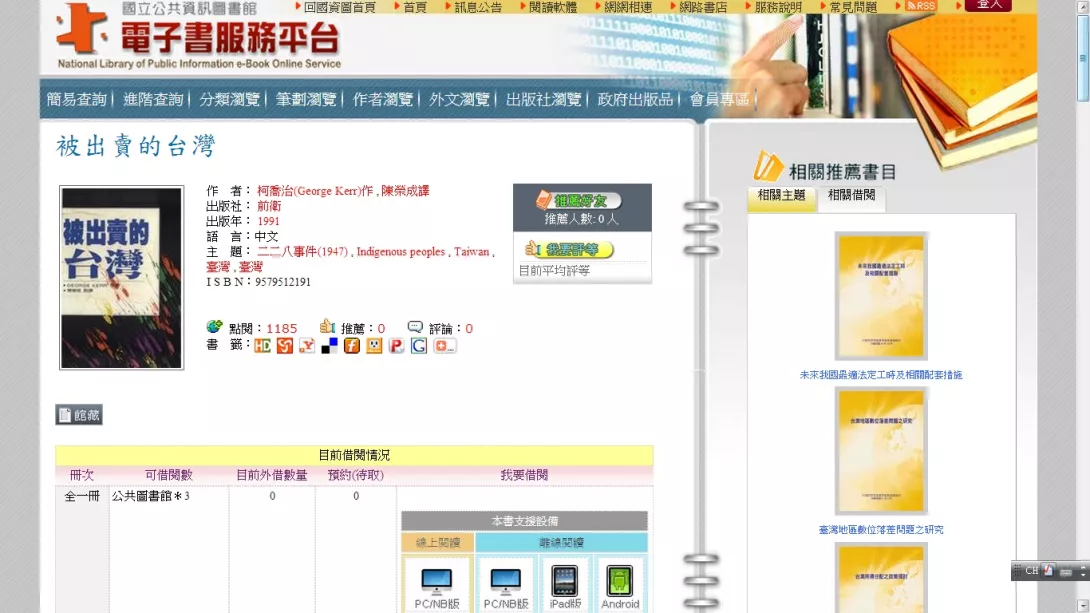Image resolution: width=1090 pixels, height=613 pixels.
Task: Open 常見問題 FAQ link
Action: [854, 7]
